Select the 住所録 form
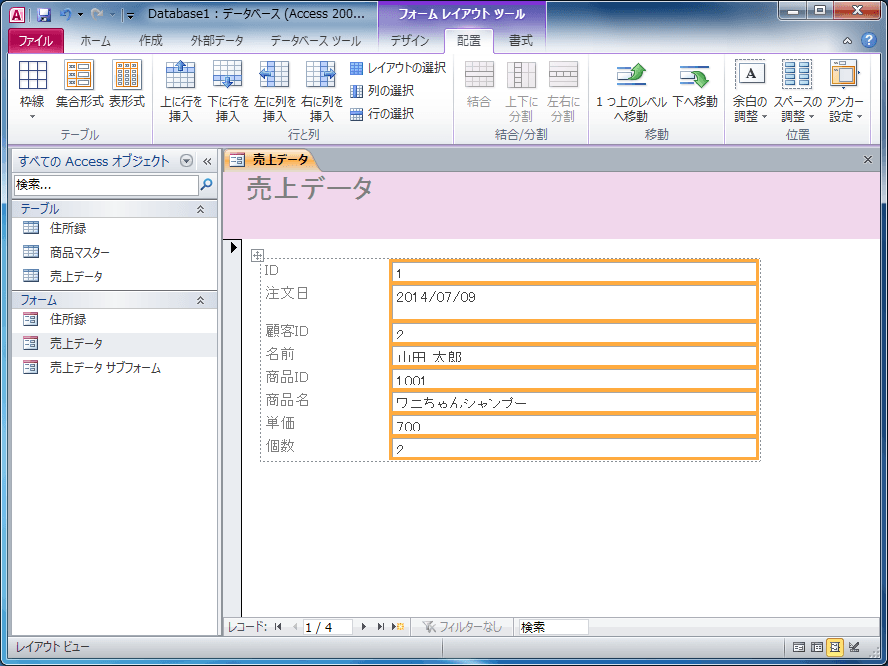The width and height of the screenshot is (888, 666). [x=114, y=319]
